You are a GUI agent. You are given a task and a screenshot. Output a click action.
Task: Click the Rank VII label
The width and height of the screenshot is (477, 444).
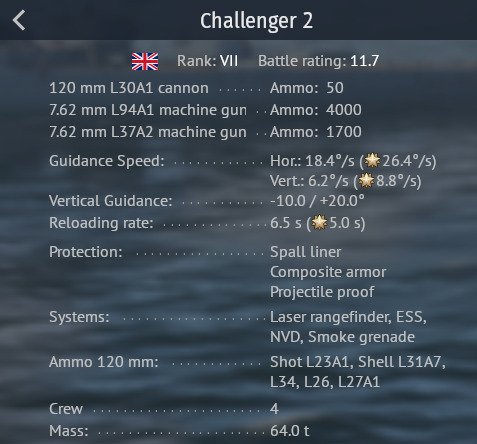coord(207,61)
